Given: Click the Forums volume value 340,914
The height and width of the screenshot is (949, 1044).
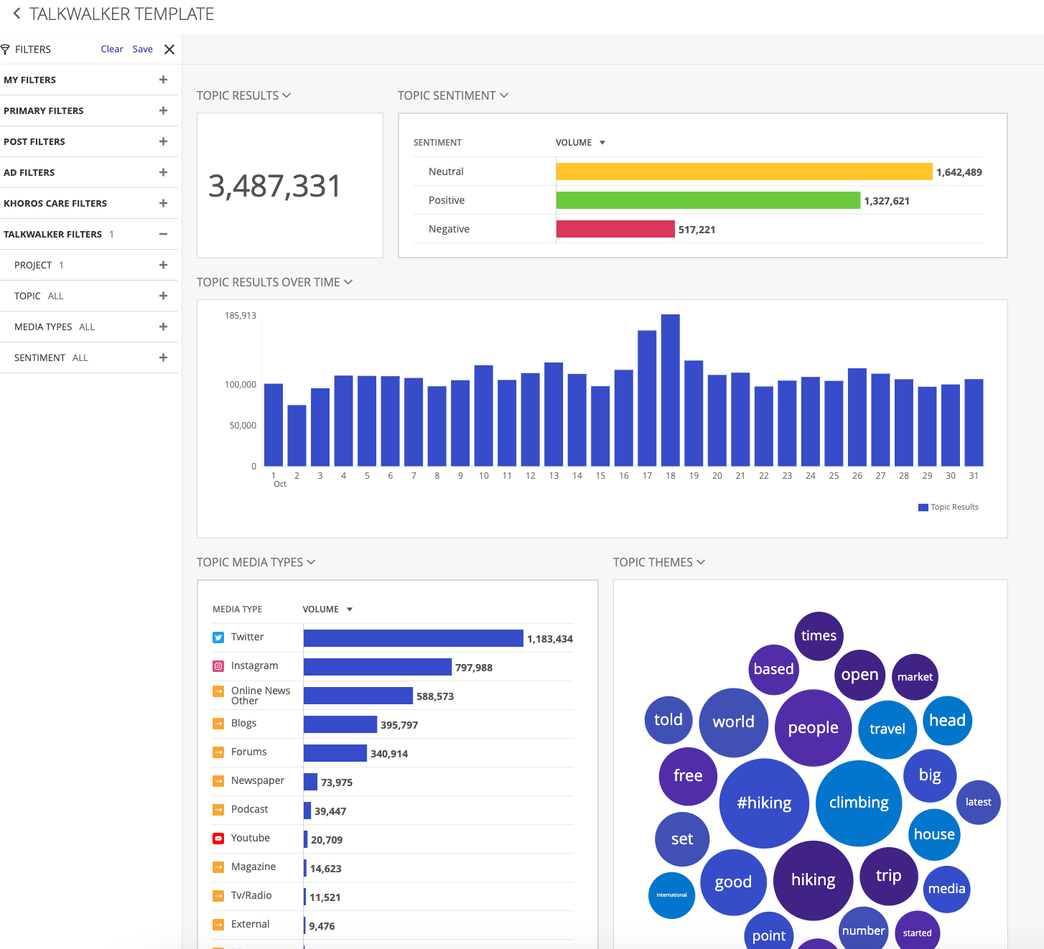Looking at the screenshot, I should 390,754.
